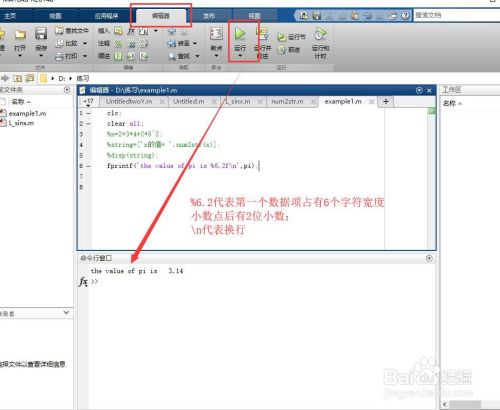Viewport: 500px width, 410px height.
Task: Click the Wrap Comments icon
Action: pos(144,44)
